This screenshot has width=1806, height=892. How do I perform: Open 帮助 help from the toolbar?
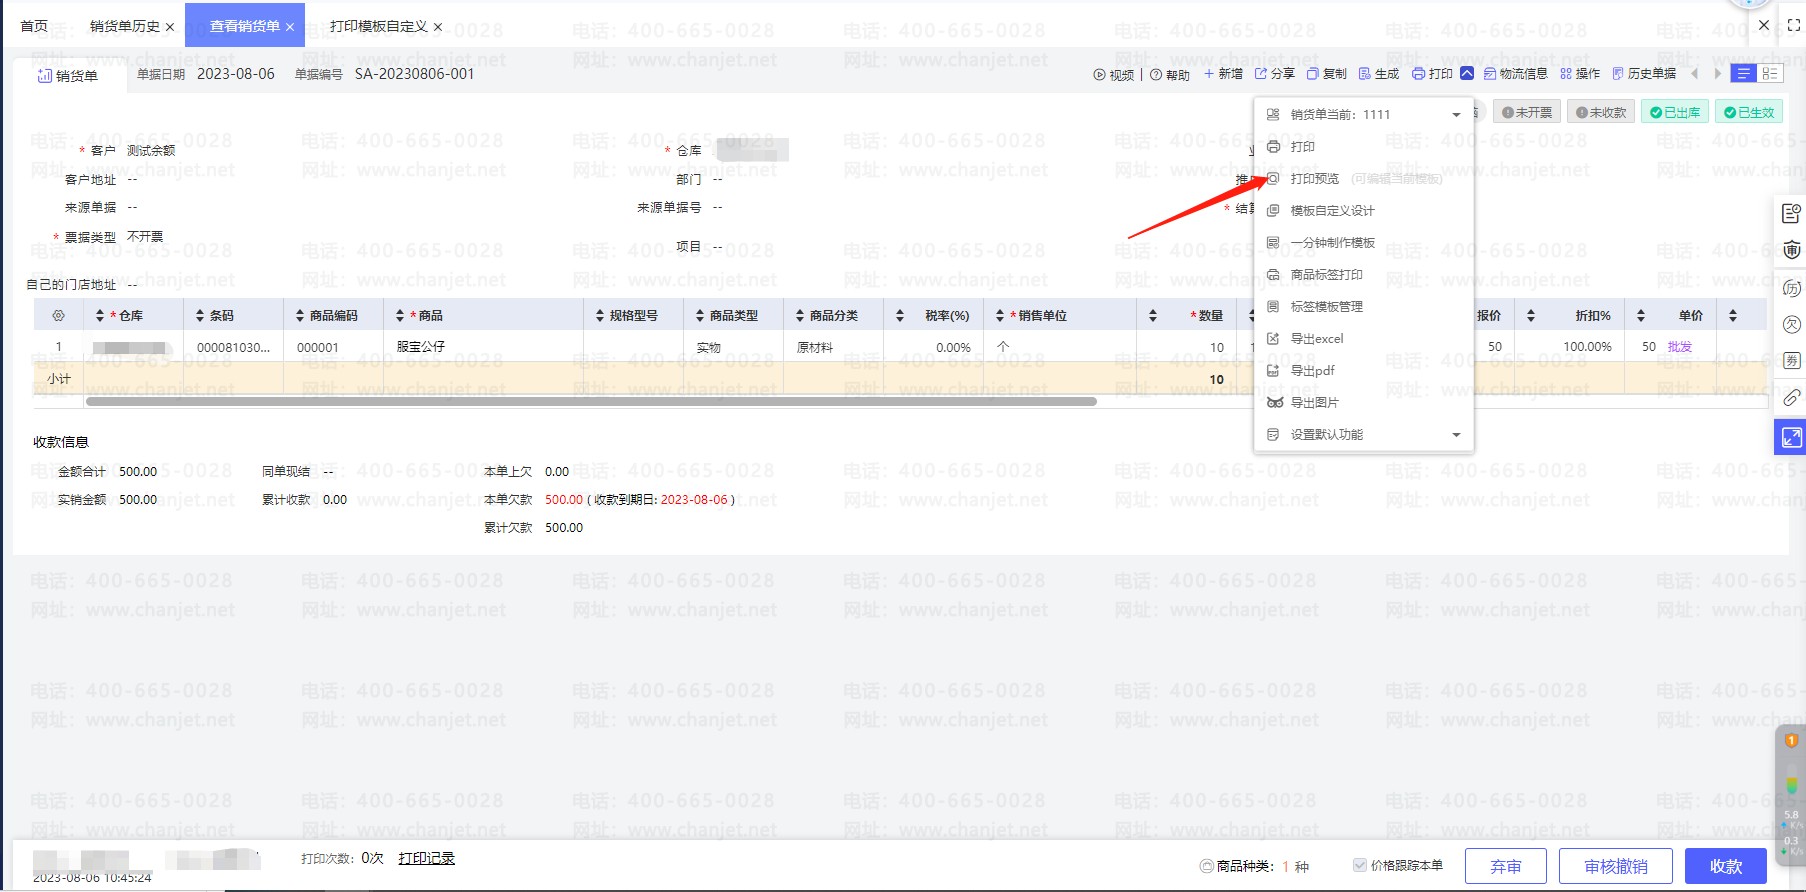(1170, 75)
